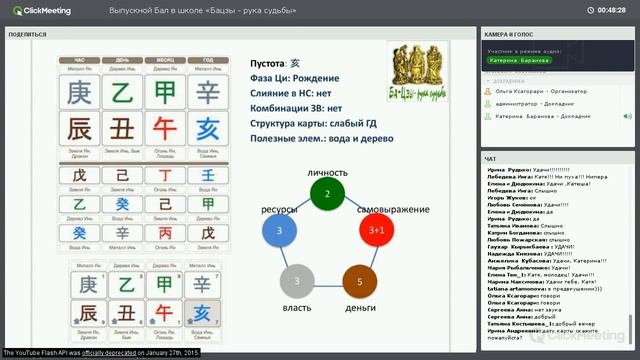Click the large green 乙 day stem cell
Viewport: 640px width, 360px height.
point(122,92)
